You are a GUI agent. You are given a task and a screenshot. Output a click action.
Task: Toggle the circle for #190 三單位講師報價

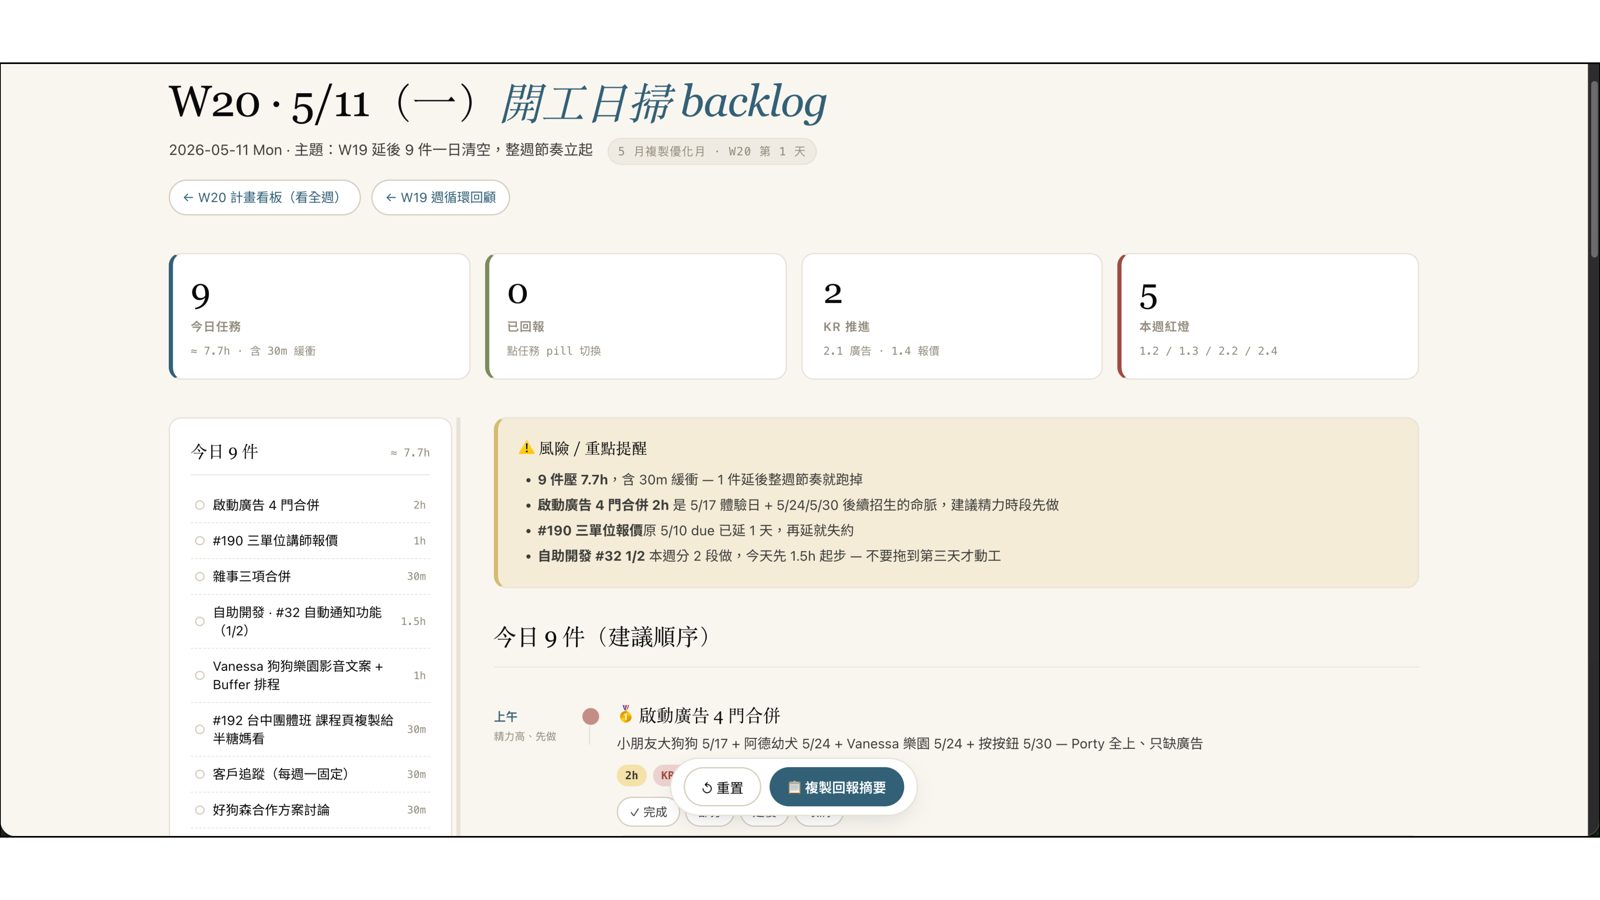tap(200, 541)
